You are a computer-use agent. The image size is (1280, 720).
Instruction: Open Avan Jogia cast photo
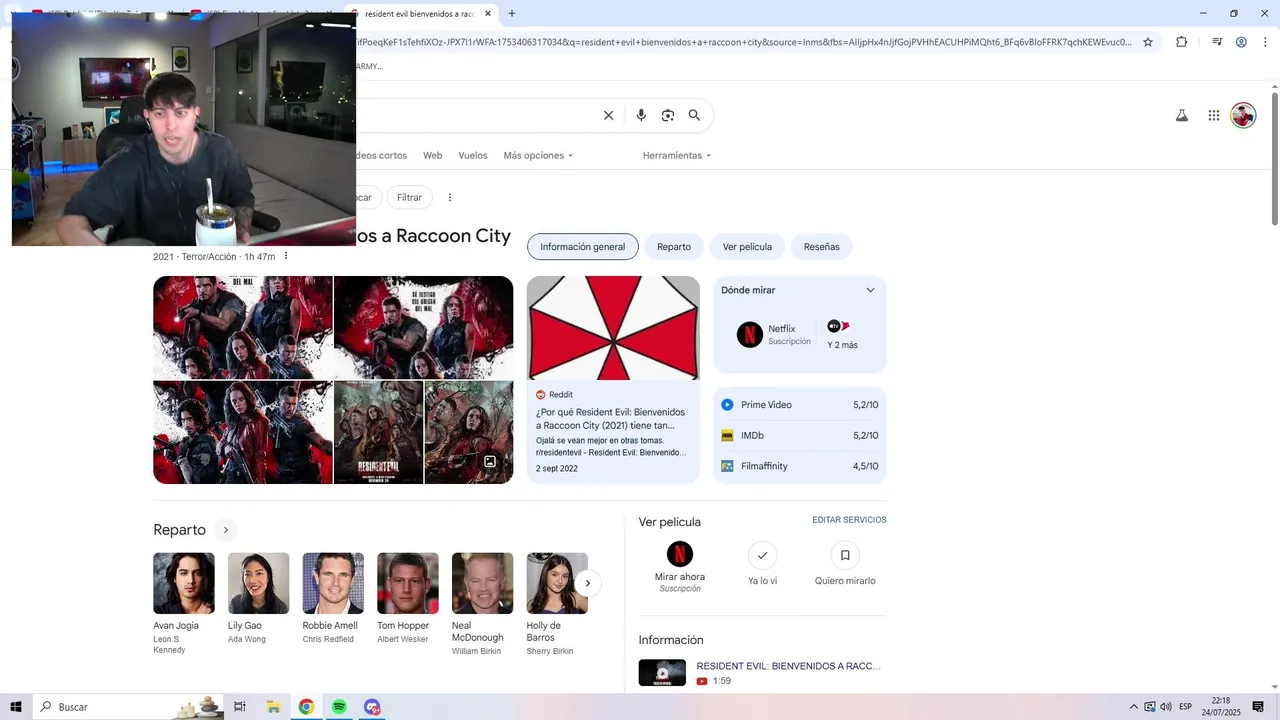point(183,583)
